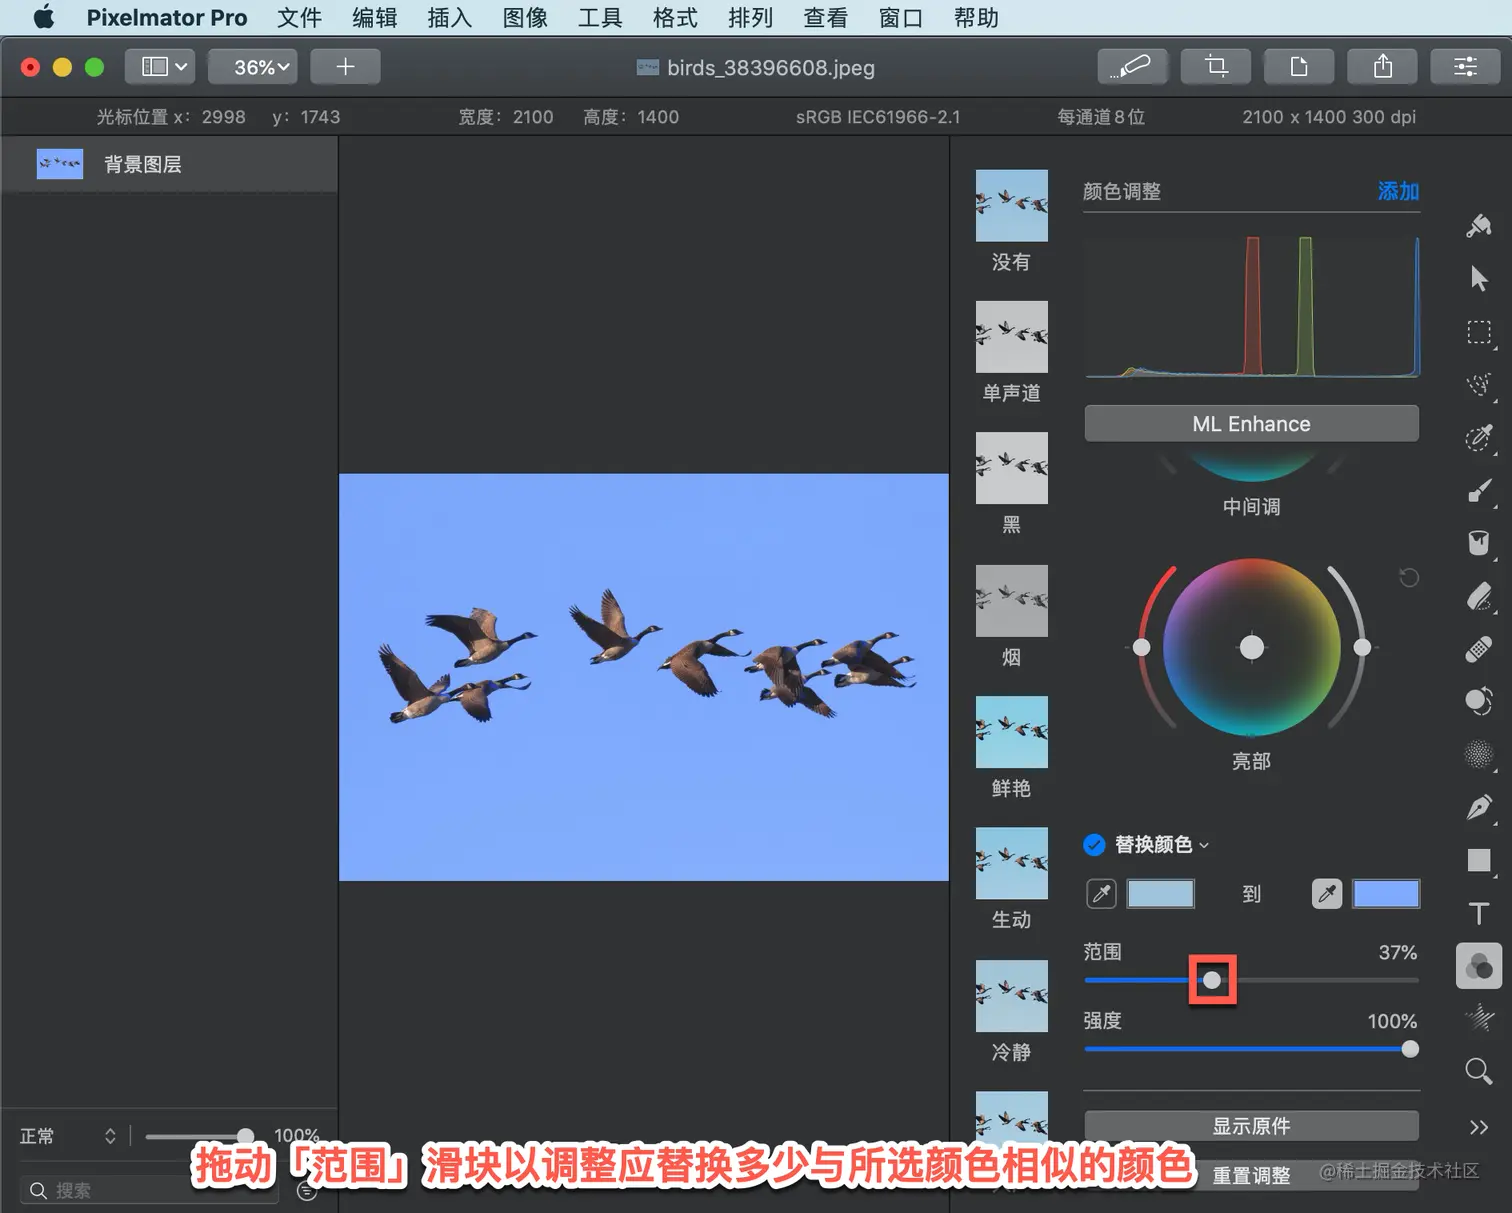Open the 编辑 menu
This screenshot has height=1213, width=1512.
[375, 18]
